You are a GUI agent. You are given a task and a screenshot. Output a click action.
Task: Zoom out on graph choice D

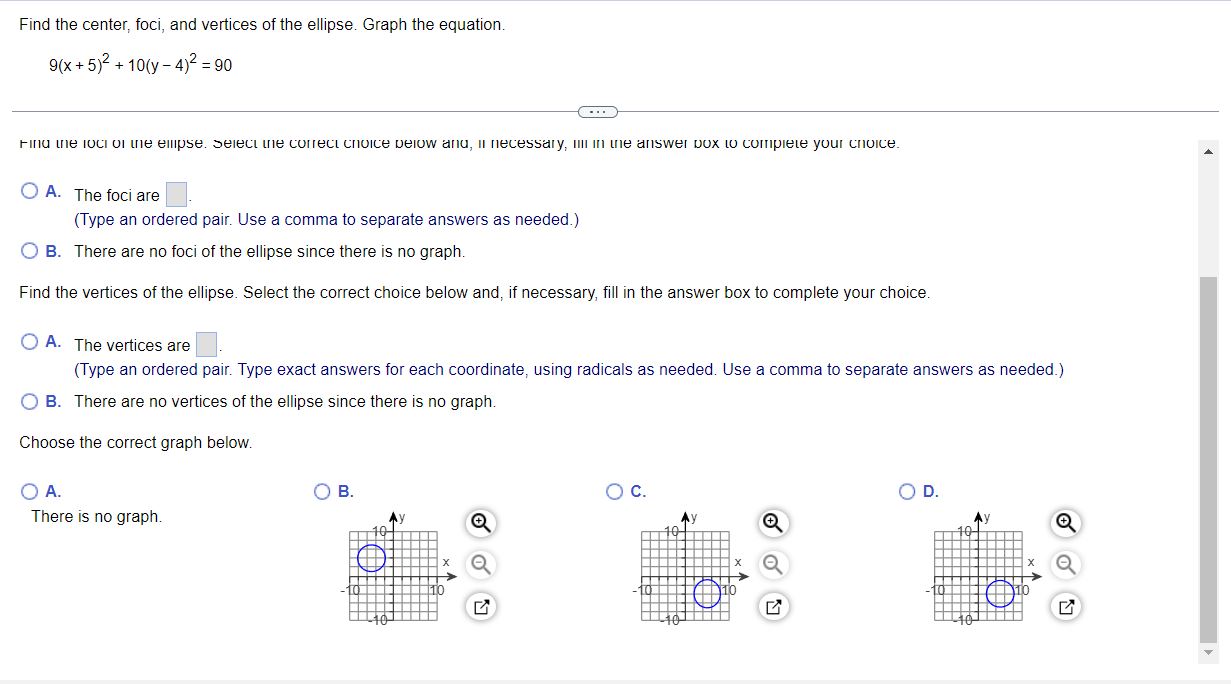click(x=1065, y=564)
